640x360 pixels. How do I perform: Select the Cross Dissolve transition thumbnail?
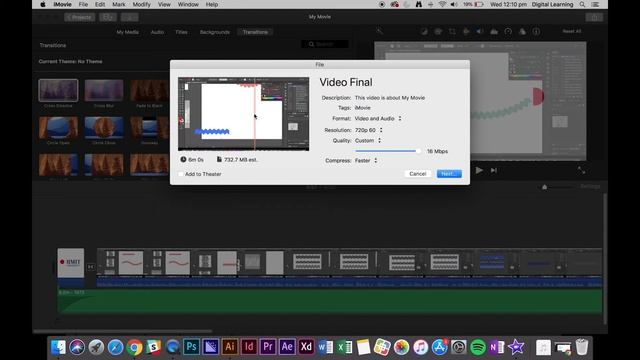[58, 90]
